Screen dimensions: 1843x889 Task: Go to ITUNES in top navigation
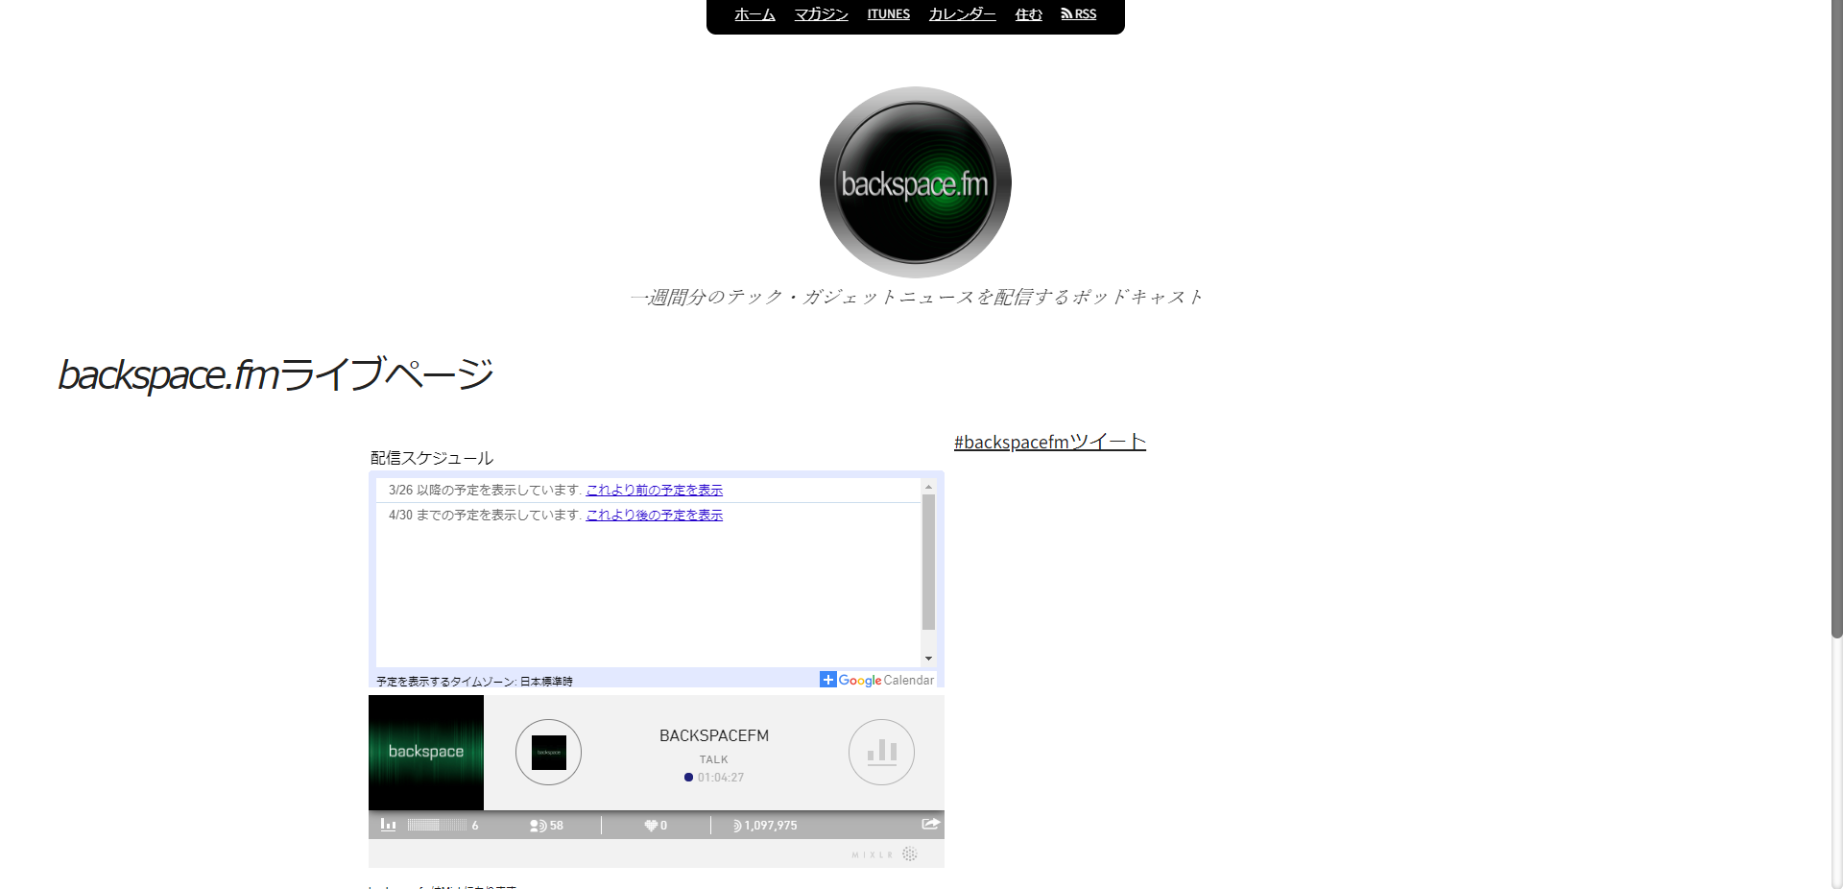pos(888,14)
